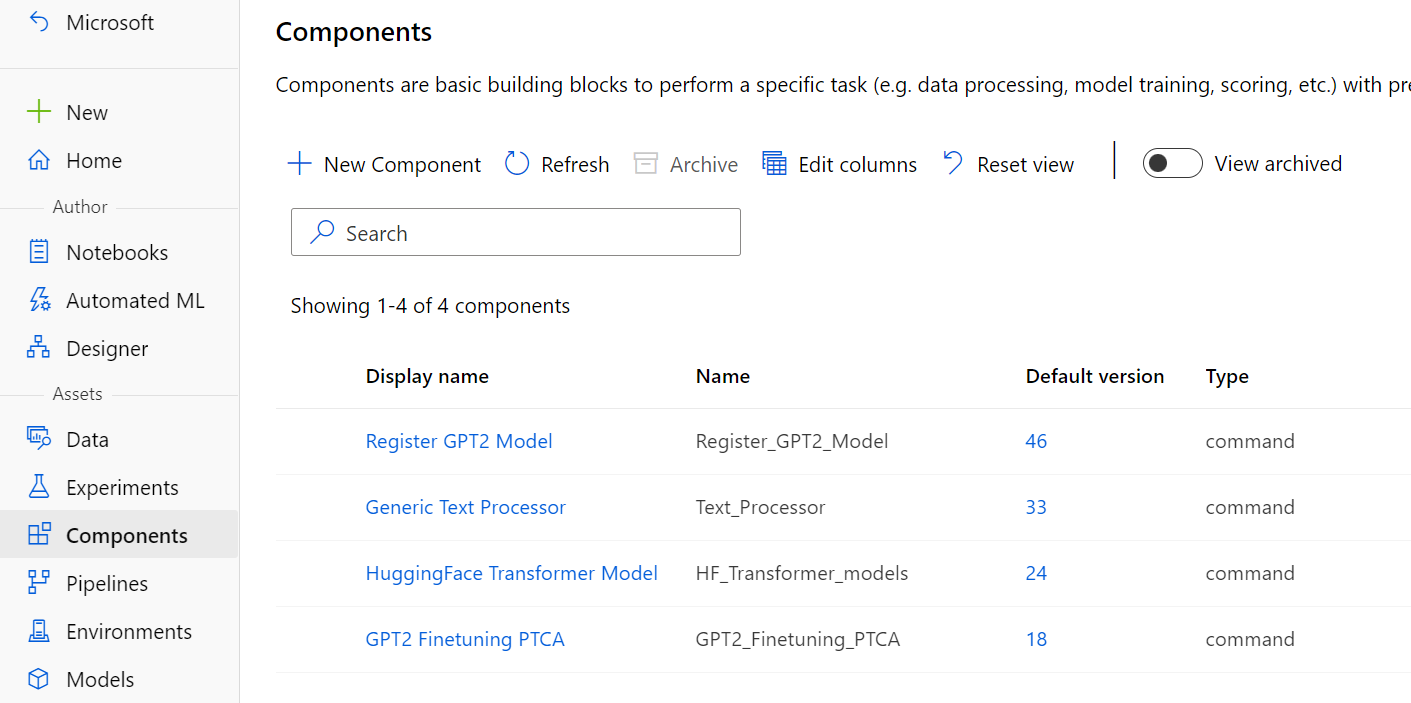Click command type in Text Processor row
Viewport: 1411px width, 703px height.
pyautogui.click(x=1250, y=507)
